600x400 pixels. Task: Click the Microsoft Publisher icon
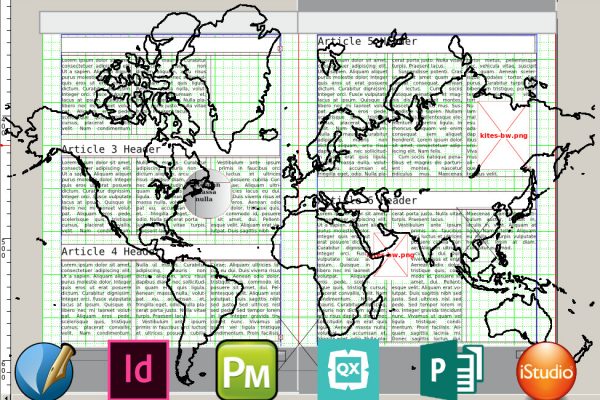pyautogui.click(x=452, y=370)
